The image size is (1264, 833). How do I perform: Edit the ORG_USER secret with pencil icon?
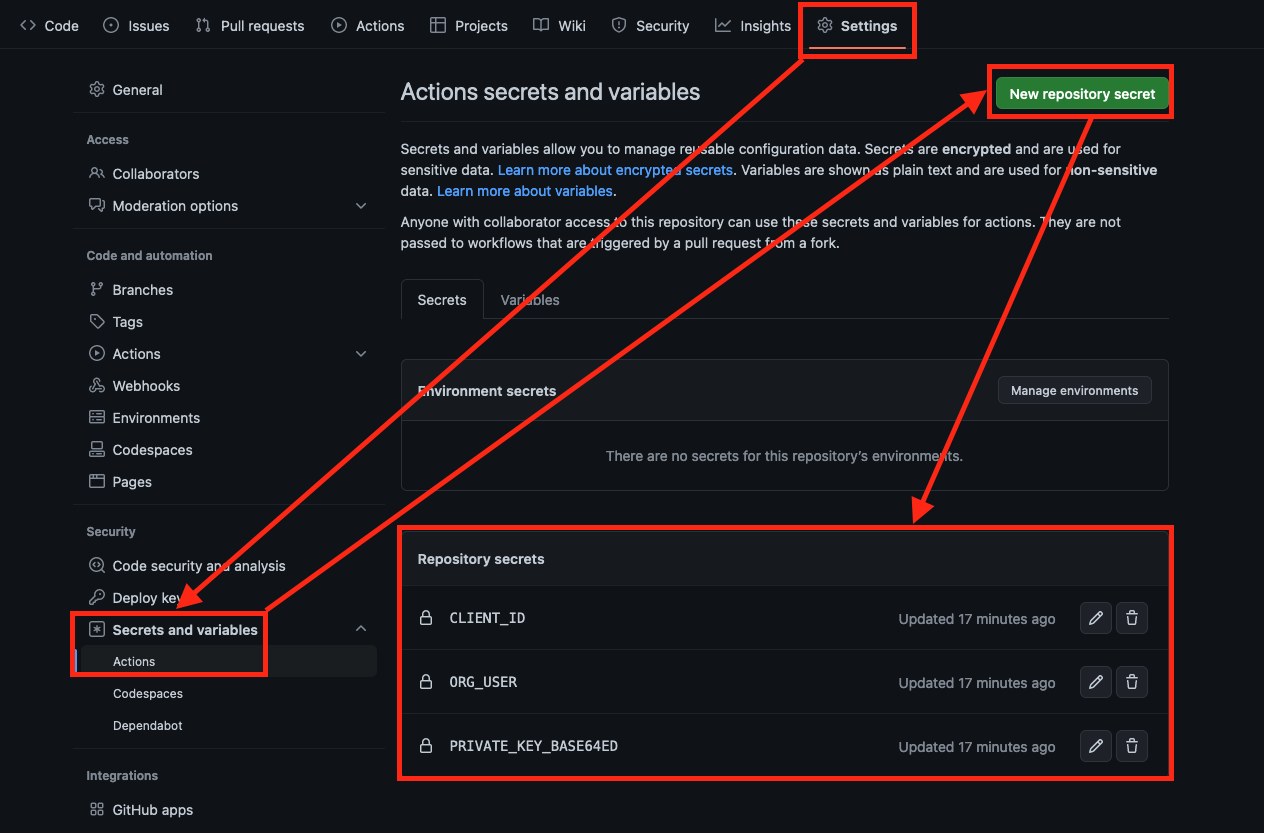click(1096, 683)
